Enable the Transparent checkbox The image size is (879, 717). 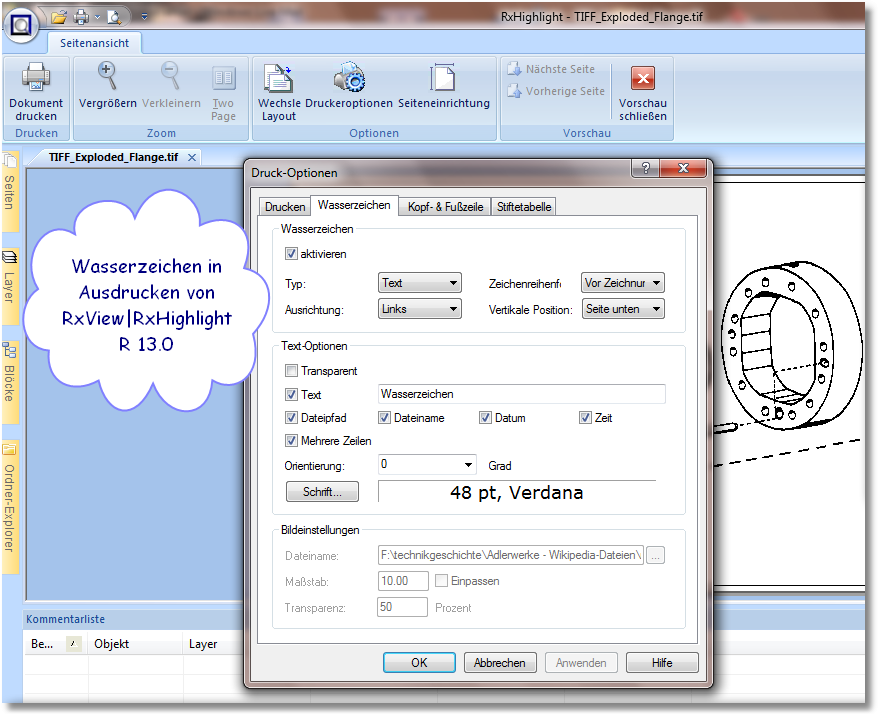pos(292,371)
